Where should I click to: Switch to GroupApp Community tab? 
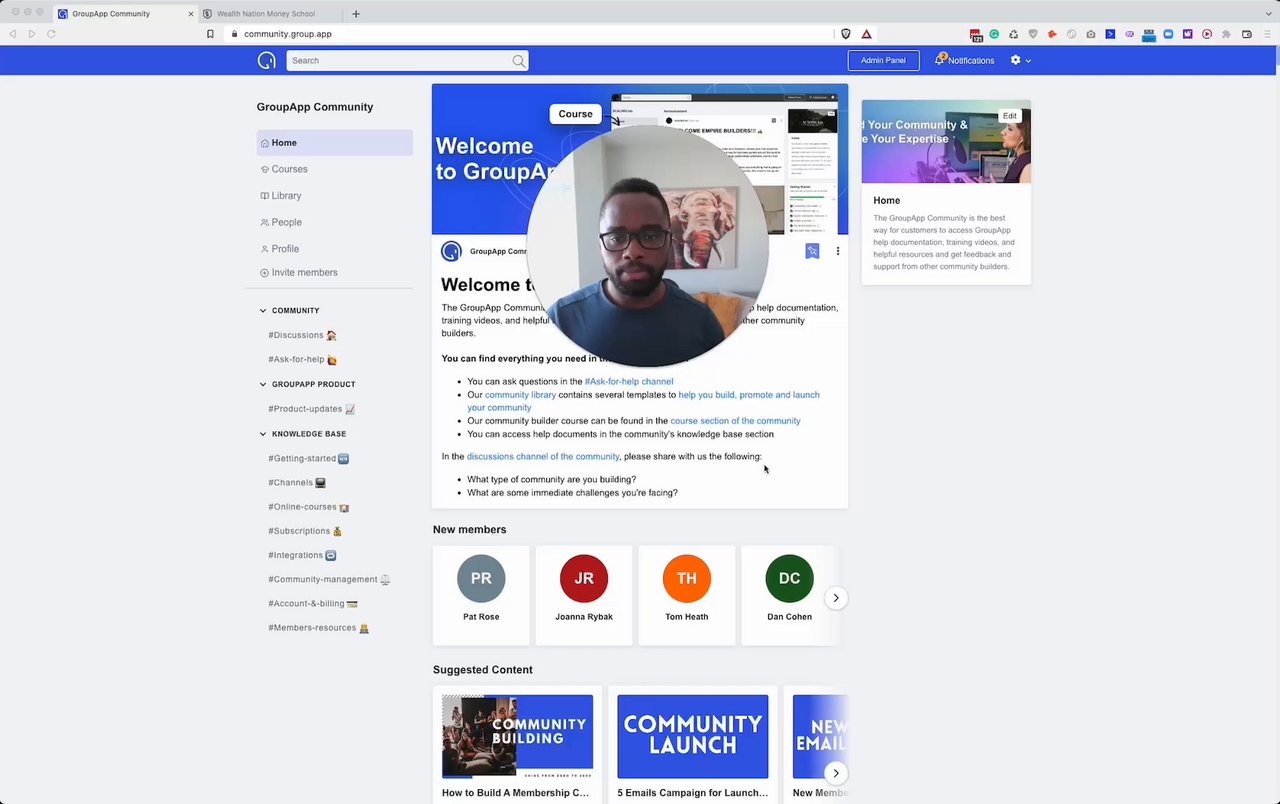(x=125, y=14)
